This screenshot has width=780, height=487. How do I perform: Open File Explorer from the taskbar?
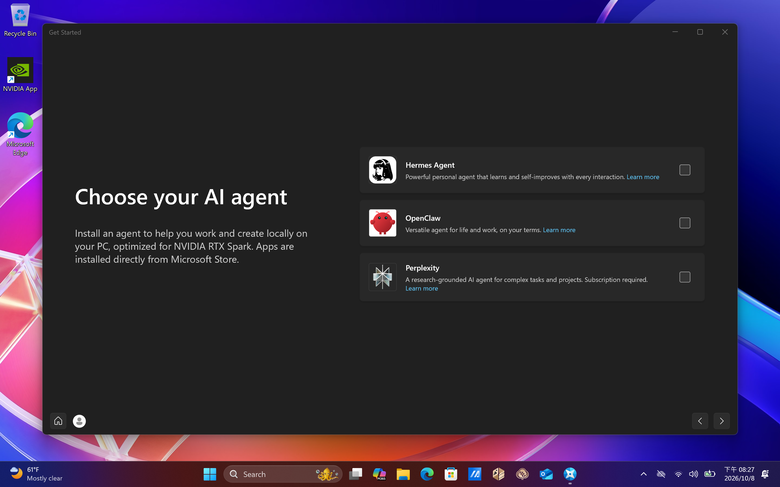(x=403, y=474)
